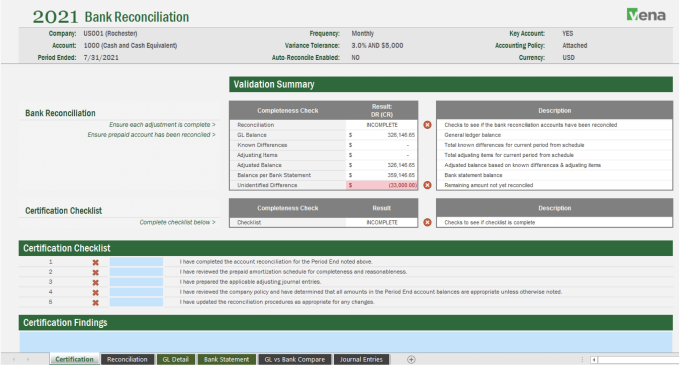Click red error icon beside Reconciliation row
The height and width of the screenshot is (365, 680).
click(x=427, y=125)
